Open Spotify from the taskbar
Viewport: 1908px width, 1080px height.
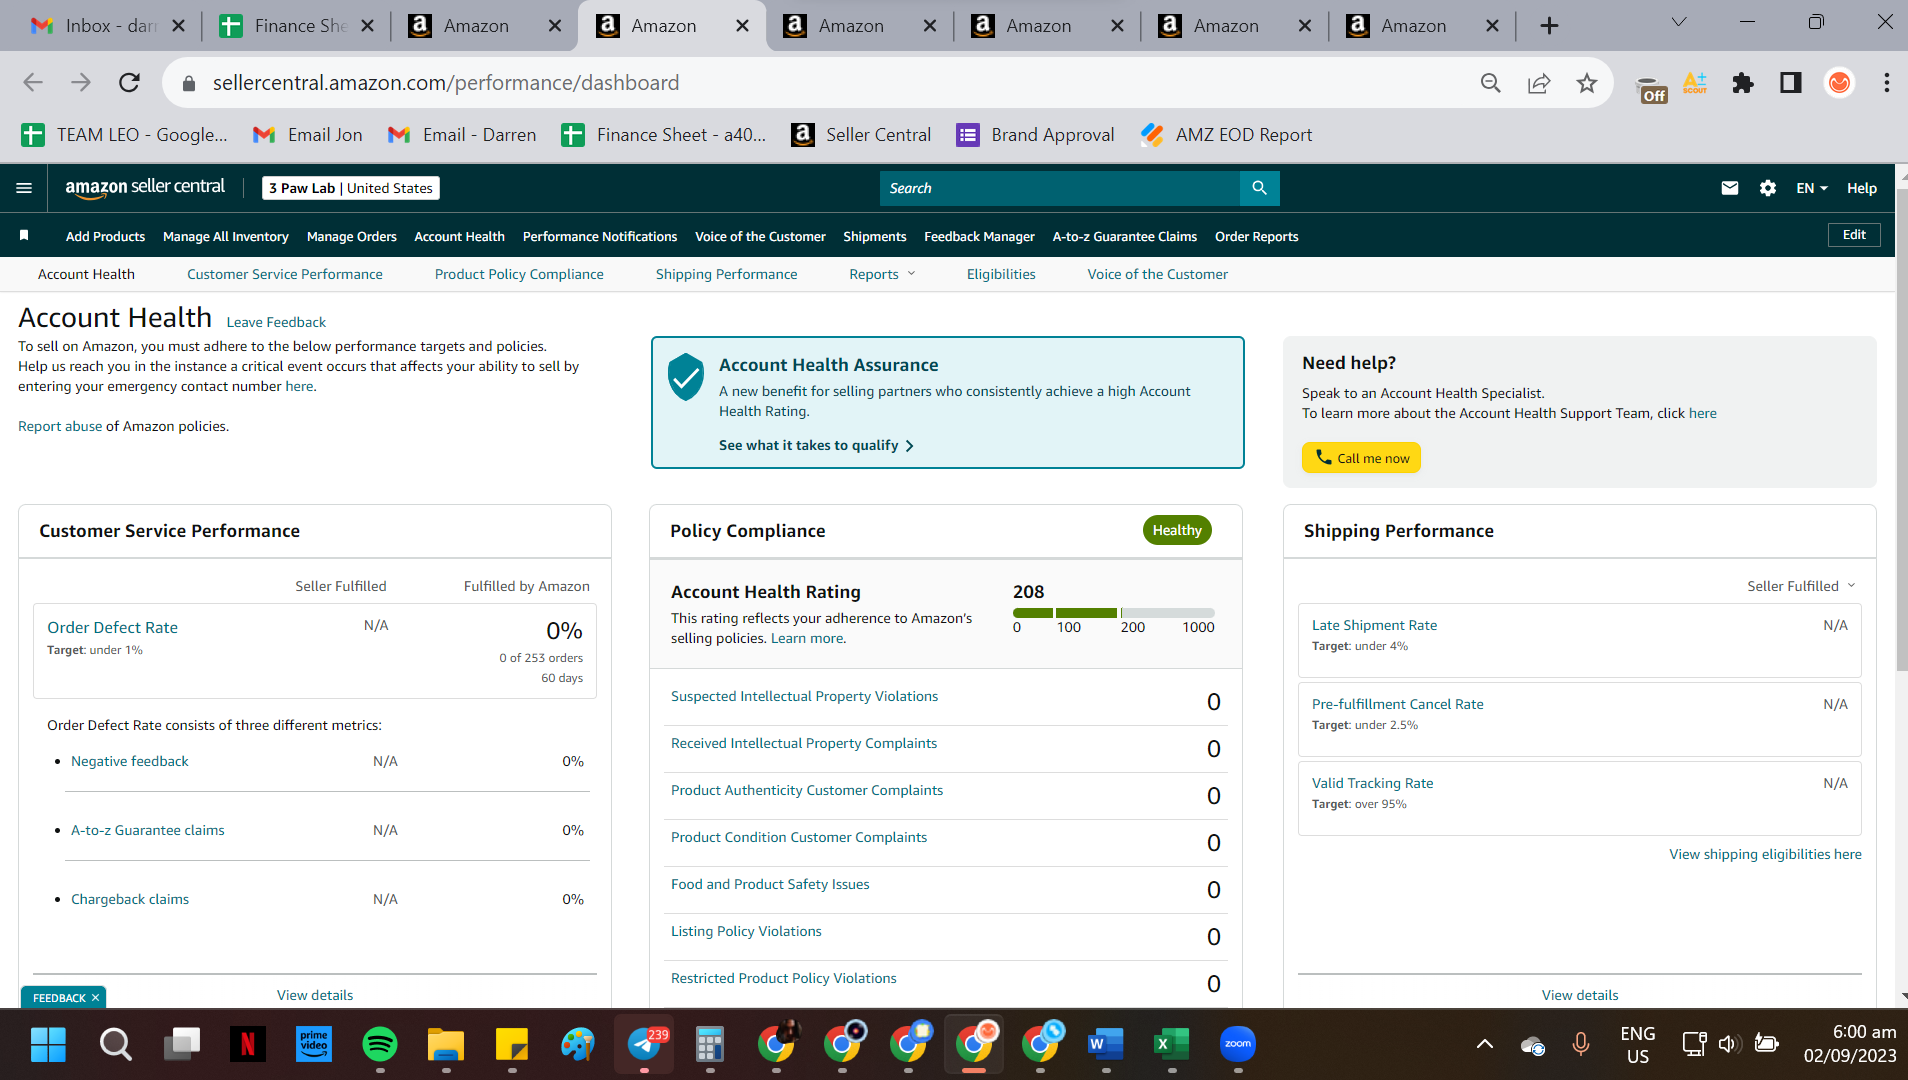click(x=379, y=1045)
